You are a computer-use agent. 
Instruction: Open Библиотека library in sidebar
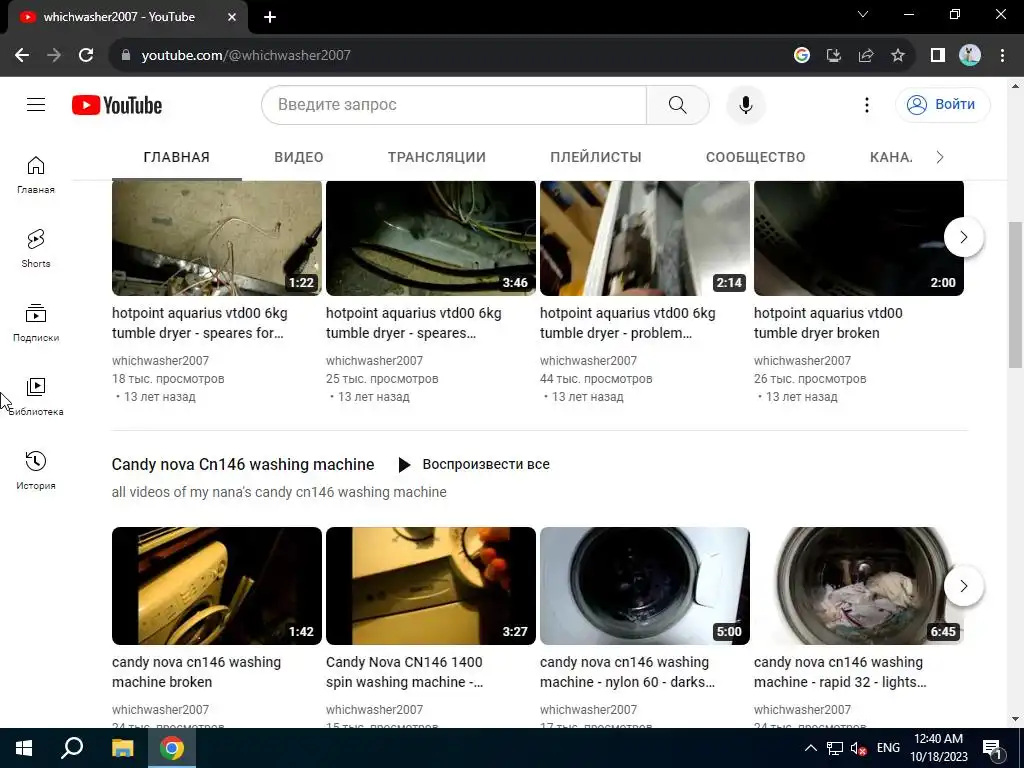(36, 396)
